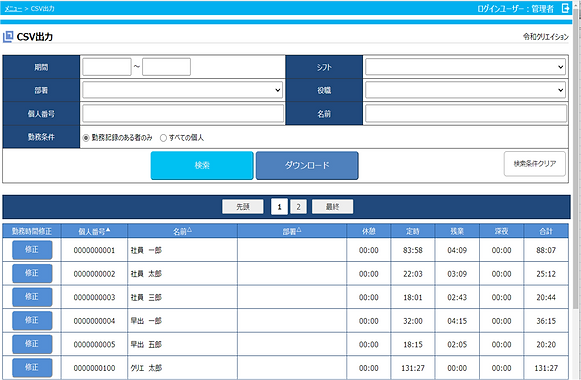Click the 02:43 残業 value
This screenshot has height=380, width=581.
pos(457,297)
